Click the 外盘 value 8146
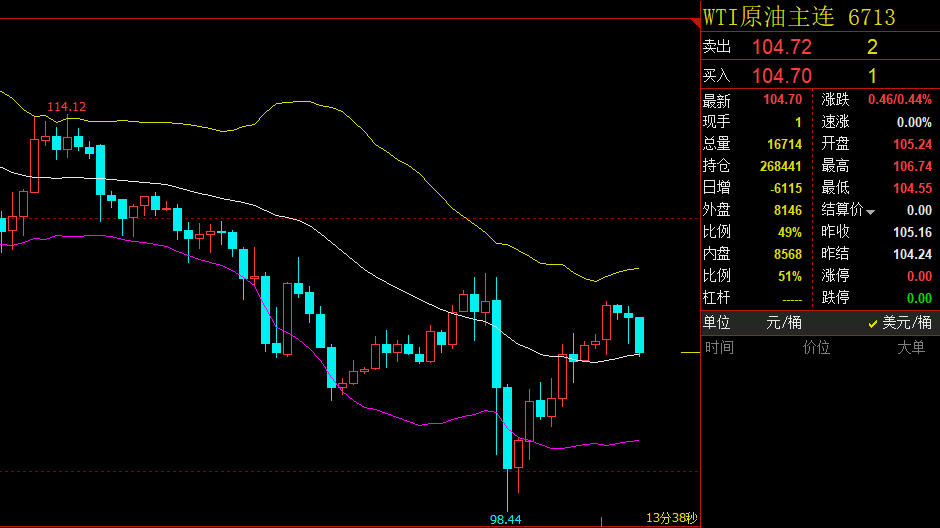 [x=788, y=210]
